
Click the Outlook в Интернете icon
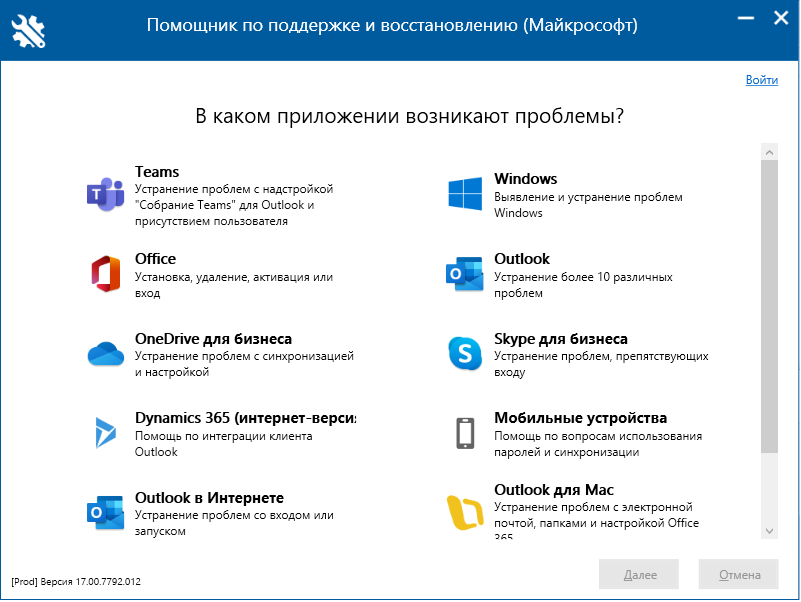[x=106, y=512]
